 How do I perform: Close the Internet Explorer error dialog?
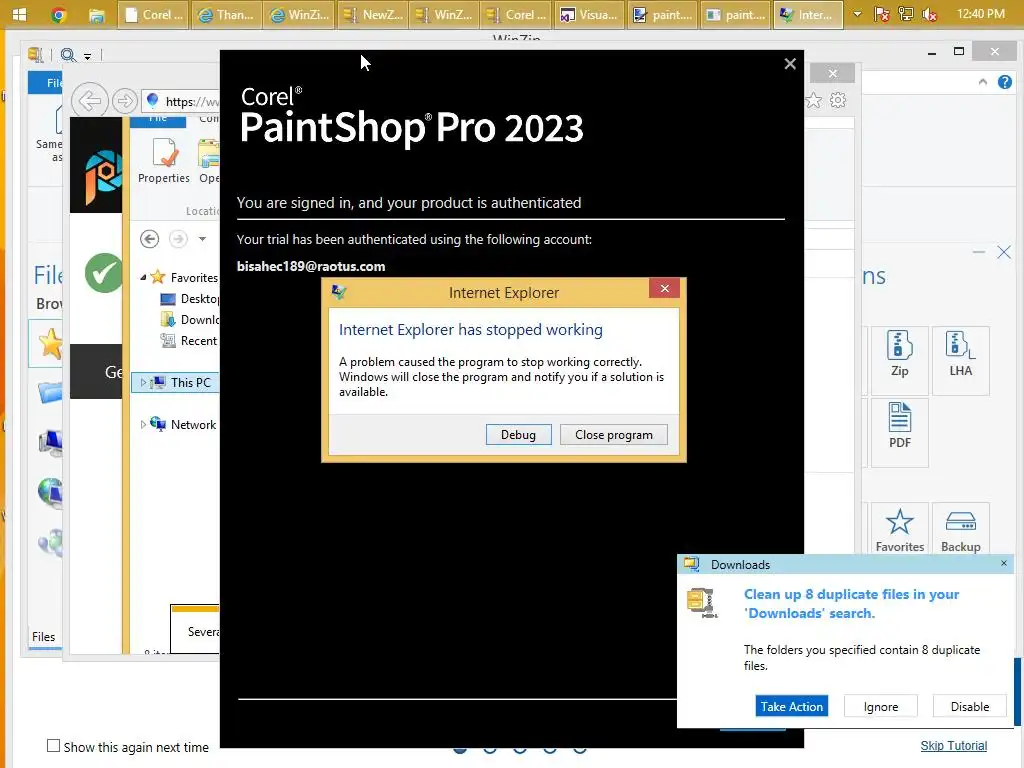point(664,289)
